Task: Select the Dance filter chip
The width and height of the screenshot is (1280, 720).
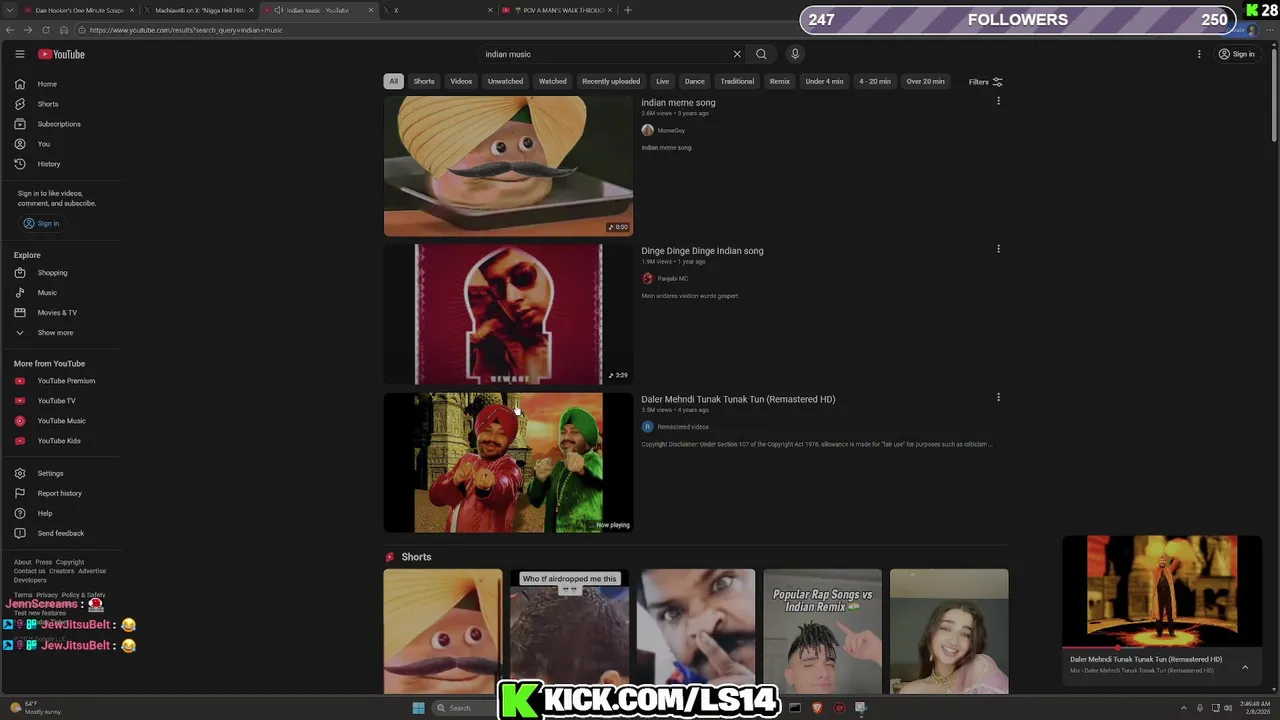Action: [695, 82]
